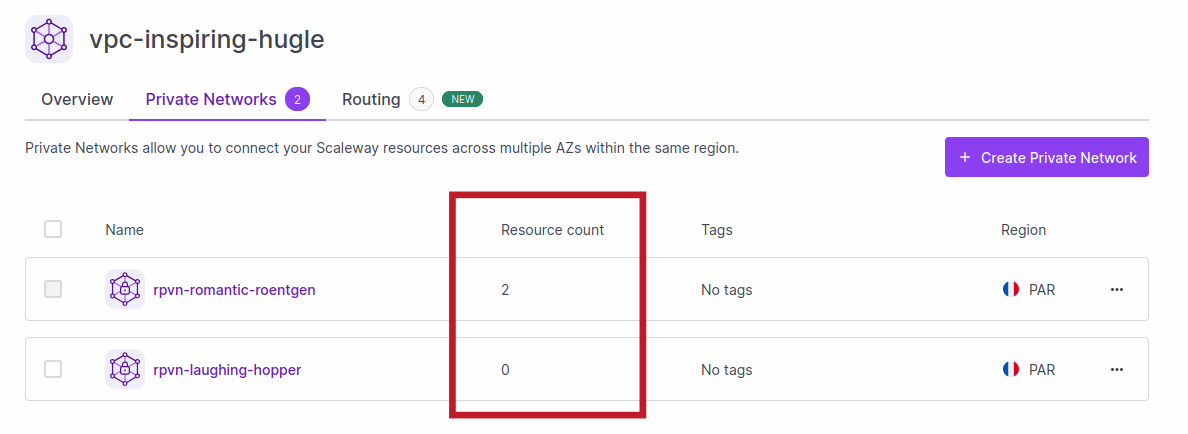Click the rpvn-romantic-roentgen network icon
Image resolution: width=1188 pixels, height=434 pixels.
pyautogui.click(x=124, y=289)
